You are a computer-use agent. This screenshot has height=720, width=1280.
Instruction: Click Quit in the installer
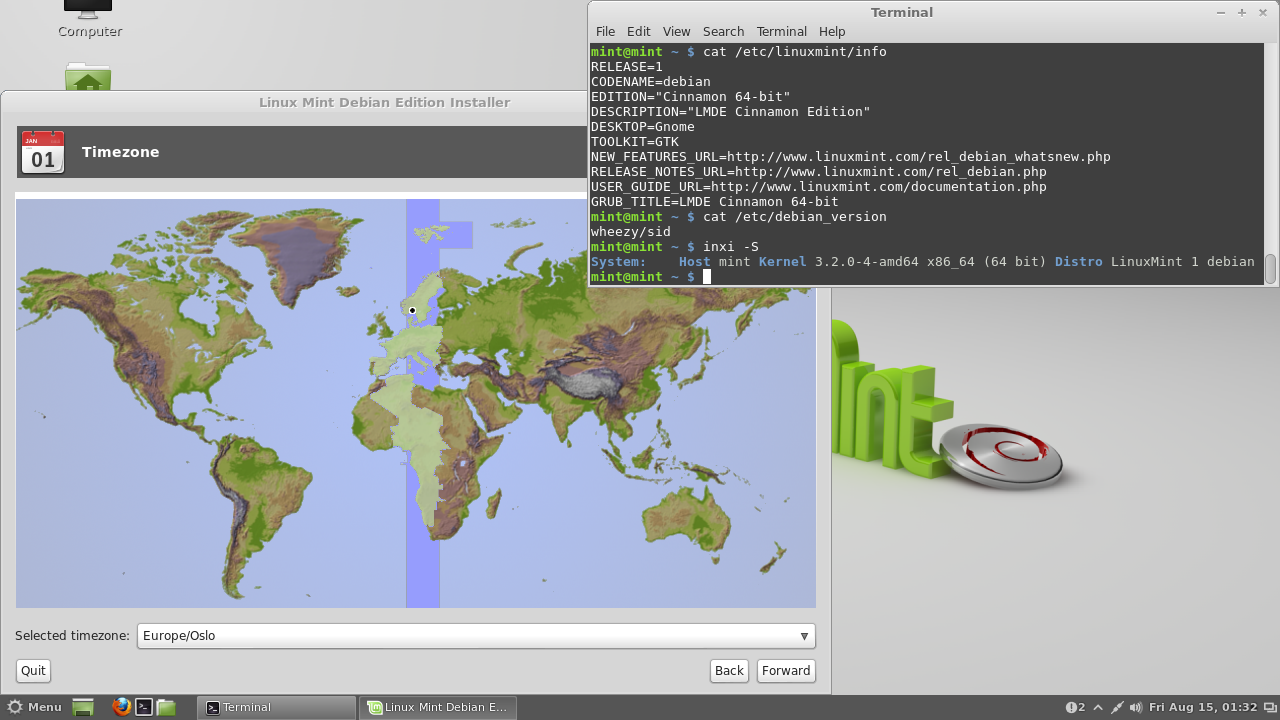(33, 671)
